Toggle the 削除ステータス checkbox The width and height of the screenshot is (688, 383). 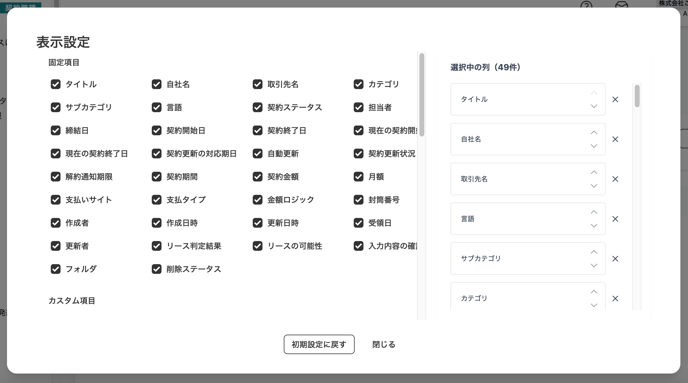tap(157, 269)
